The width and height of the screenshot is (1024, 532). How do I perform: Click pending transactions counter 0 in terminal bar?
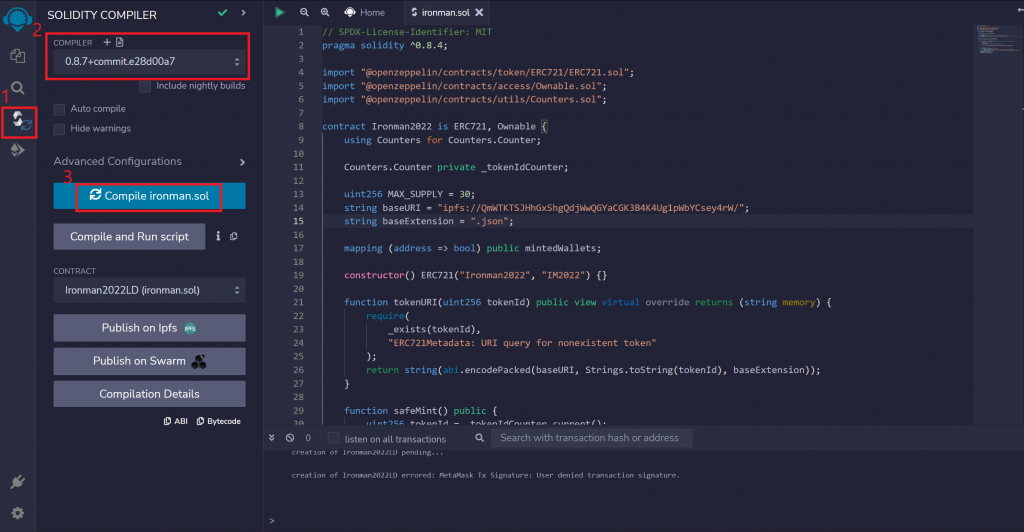pyautogui.click(x=308, y=438)
